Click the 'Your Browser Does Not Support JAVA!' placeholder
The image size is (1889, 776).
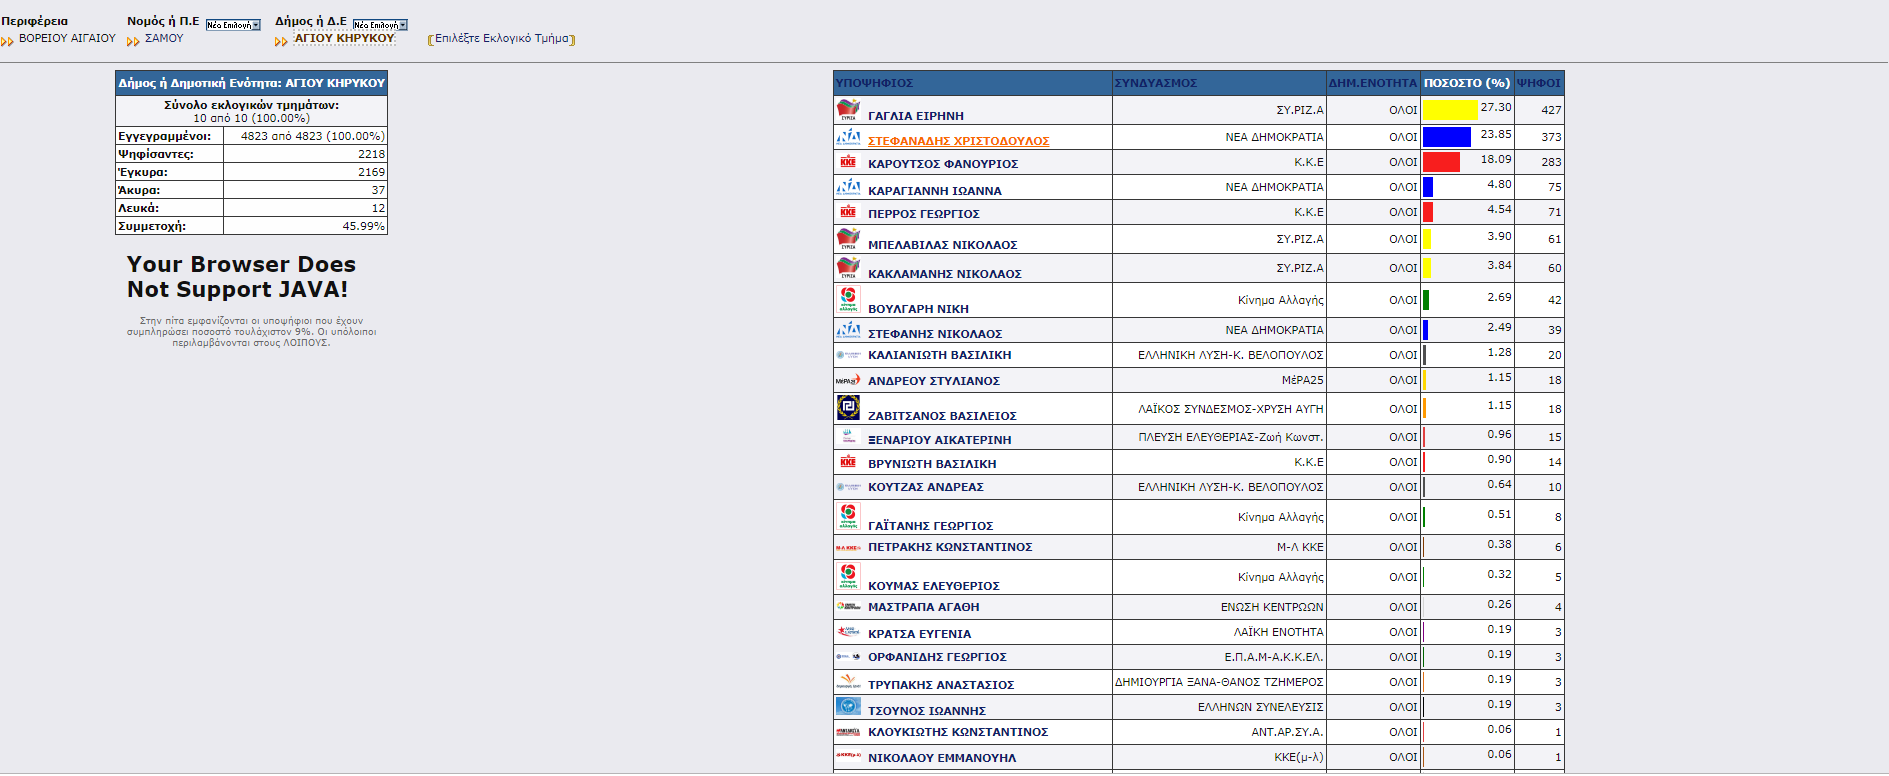tap(241, 277)
